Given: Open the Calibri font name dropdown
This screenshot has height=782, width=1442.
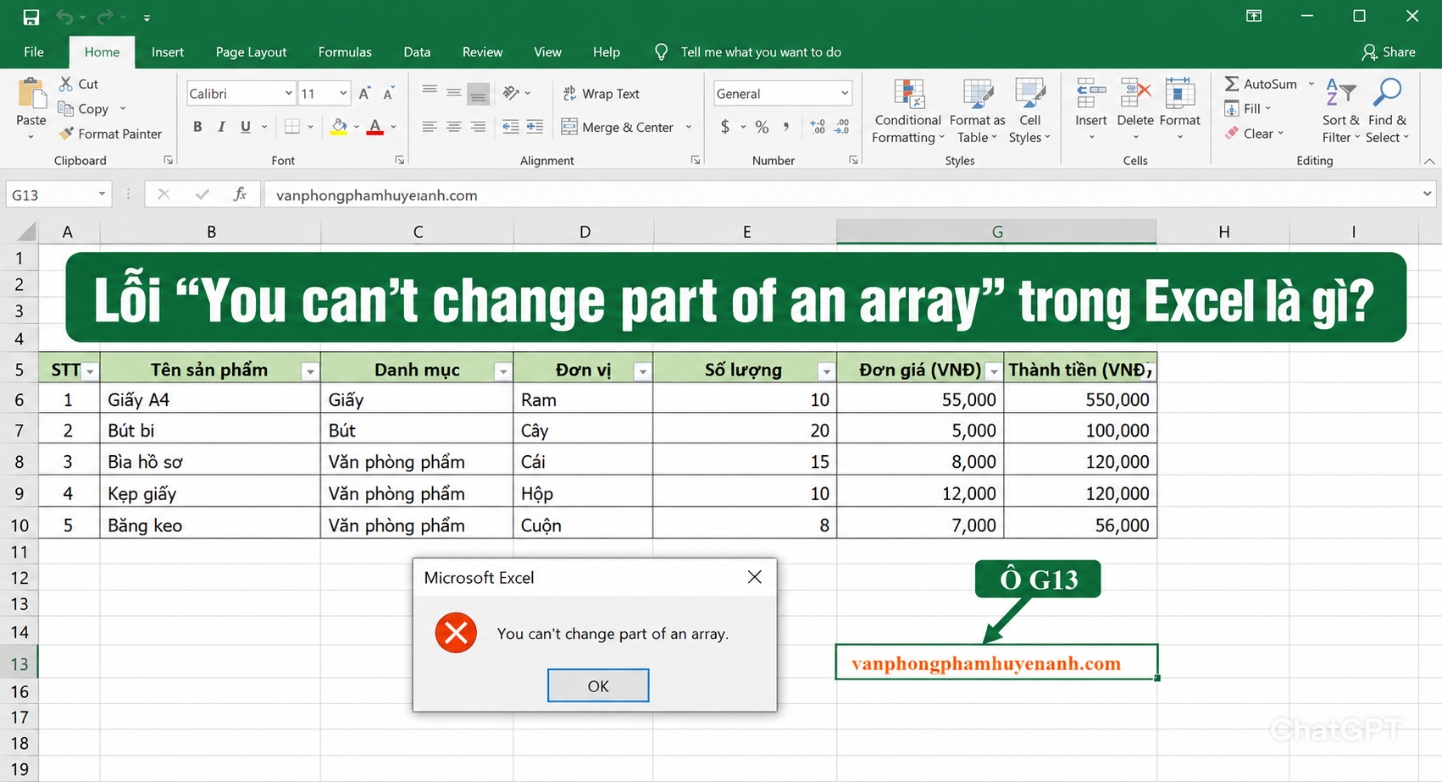Looking at the screenshot, I should pyautogui.click(x=288, y=93).
